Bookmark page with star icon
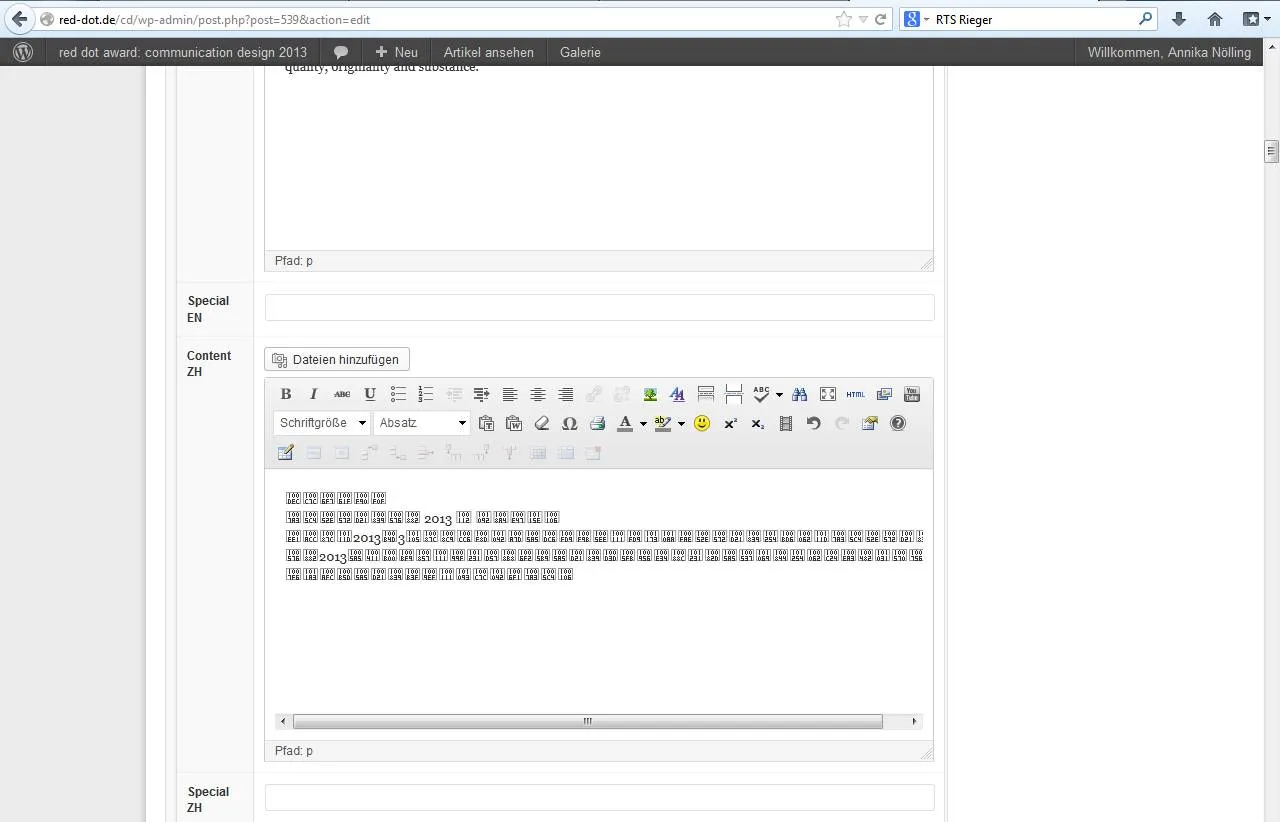Screen dimensions: 1280x822 point(843,19)
